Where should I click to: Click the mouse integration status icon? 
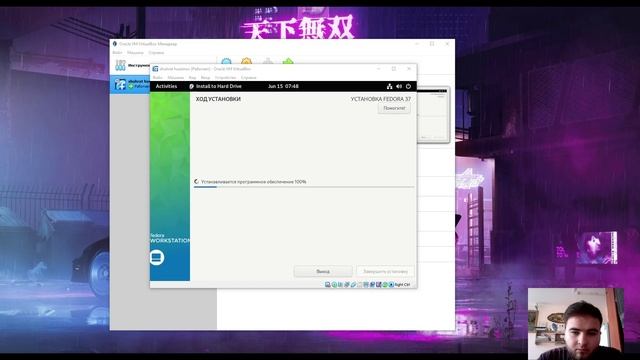[x=385, y=284]
